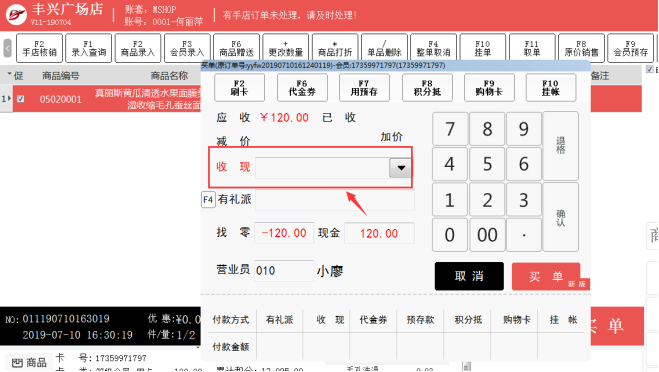659x372 pixels.
Task: Click the 确认 confirm key
Action: pyautogui.click(x=561, y=217)
